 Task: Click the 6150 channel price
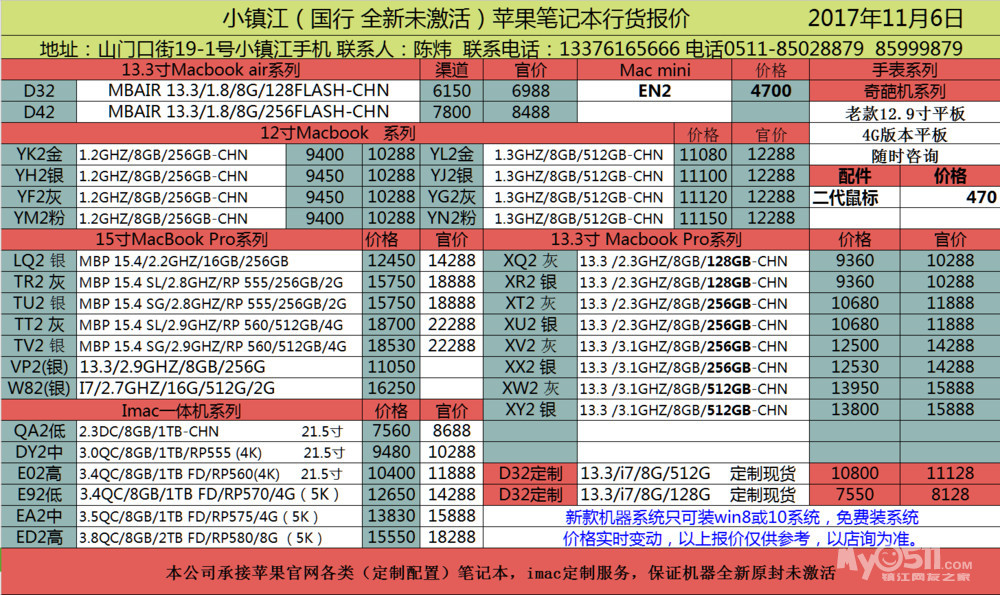tap(452, 91)
